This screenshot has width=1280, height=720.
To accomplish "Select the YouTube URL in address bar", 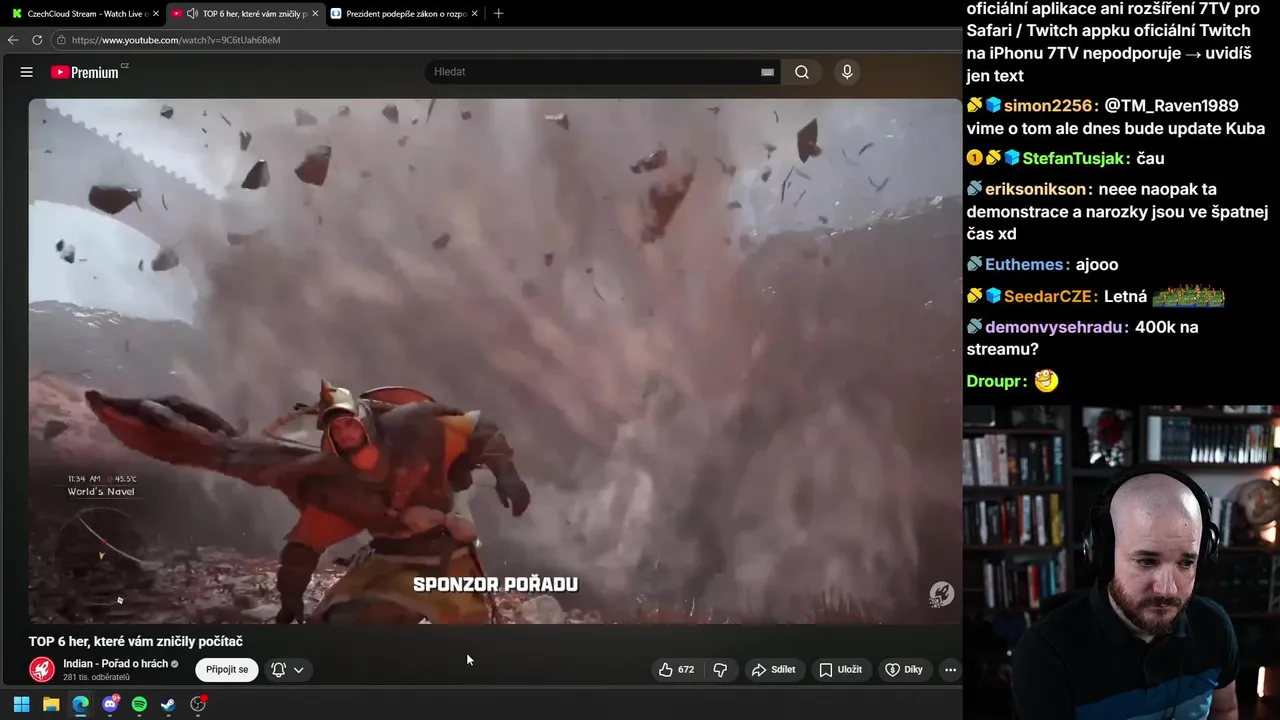I will (x=176, y=40).
